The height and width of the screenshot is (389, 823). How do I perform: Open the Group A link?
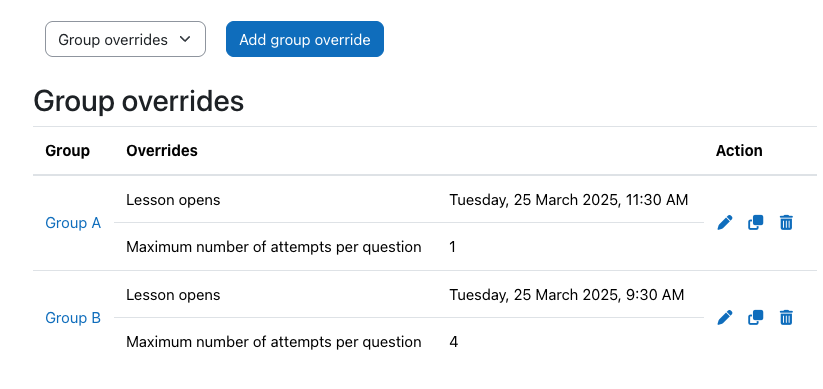tap(73, 223)
